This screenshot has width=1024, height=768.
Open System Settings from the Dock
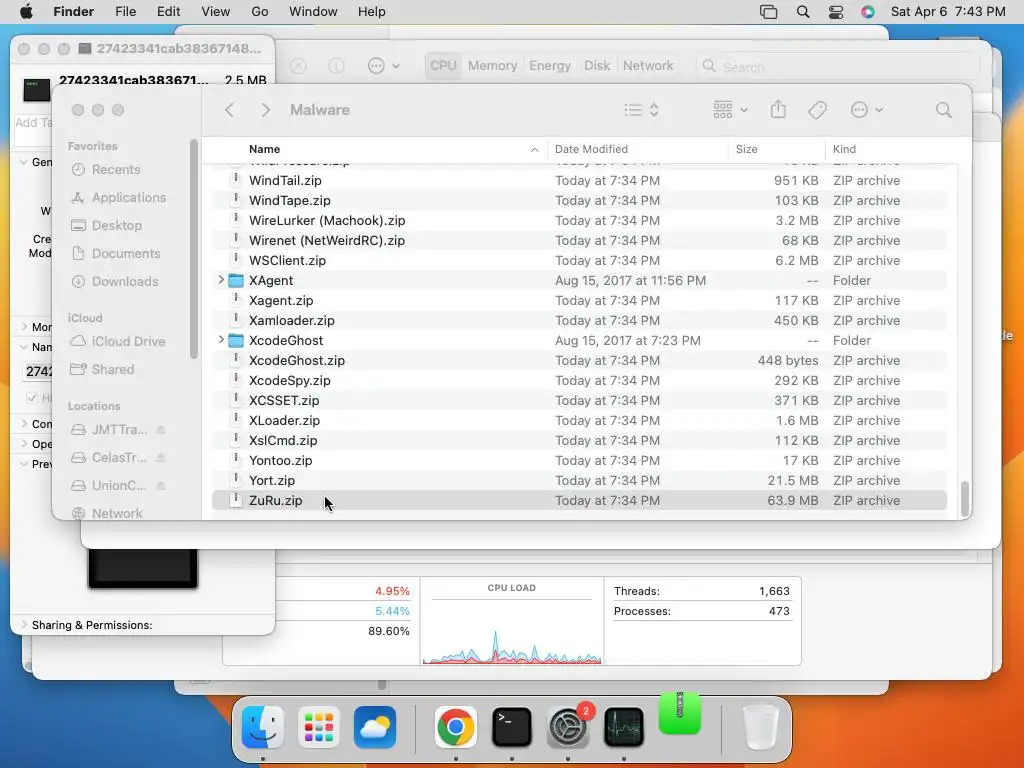tap(568, 727)
